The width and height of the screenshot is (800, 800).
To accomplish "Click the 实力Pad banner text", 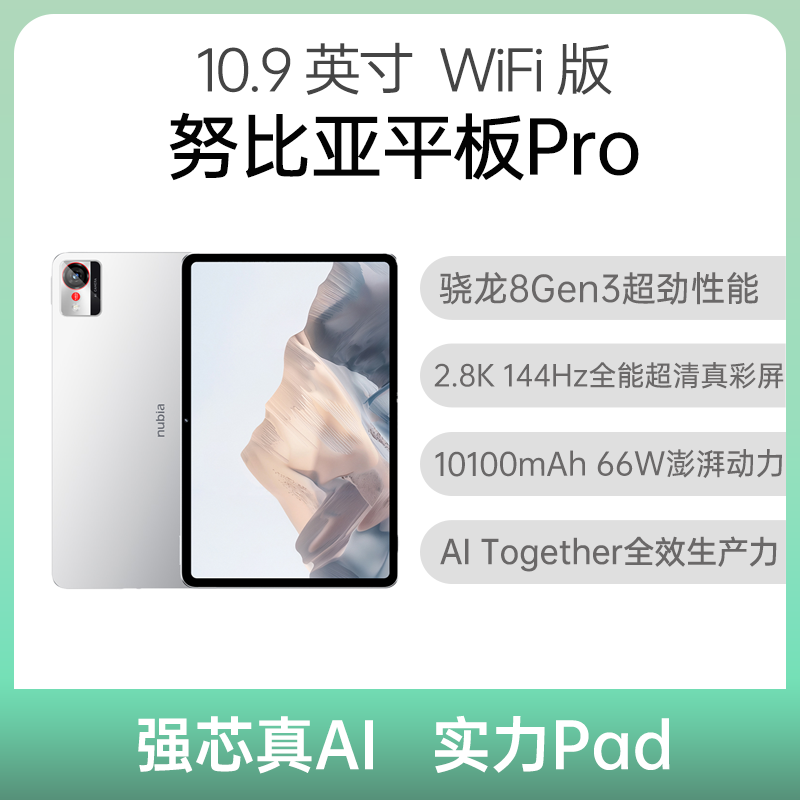I will tap(552, 744).
